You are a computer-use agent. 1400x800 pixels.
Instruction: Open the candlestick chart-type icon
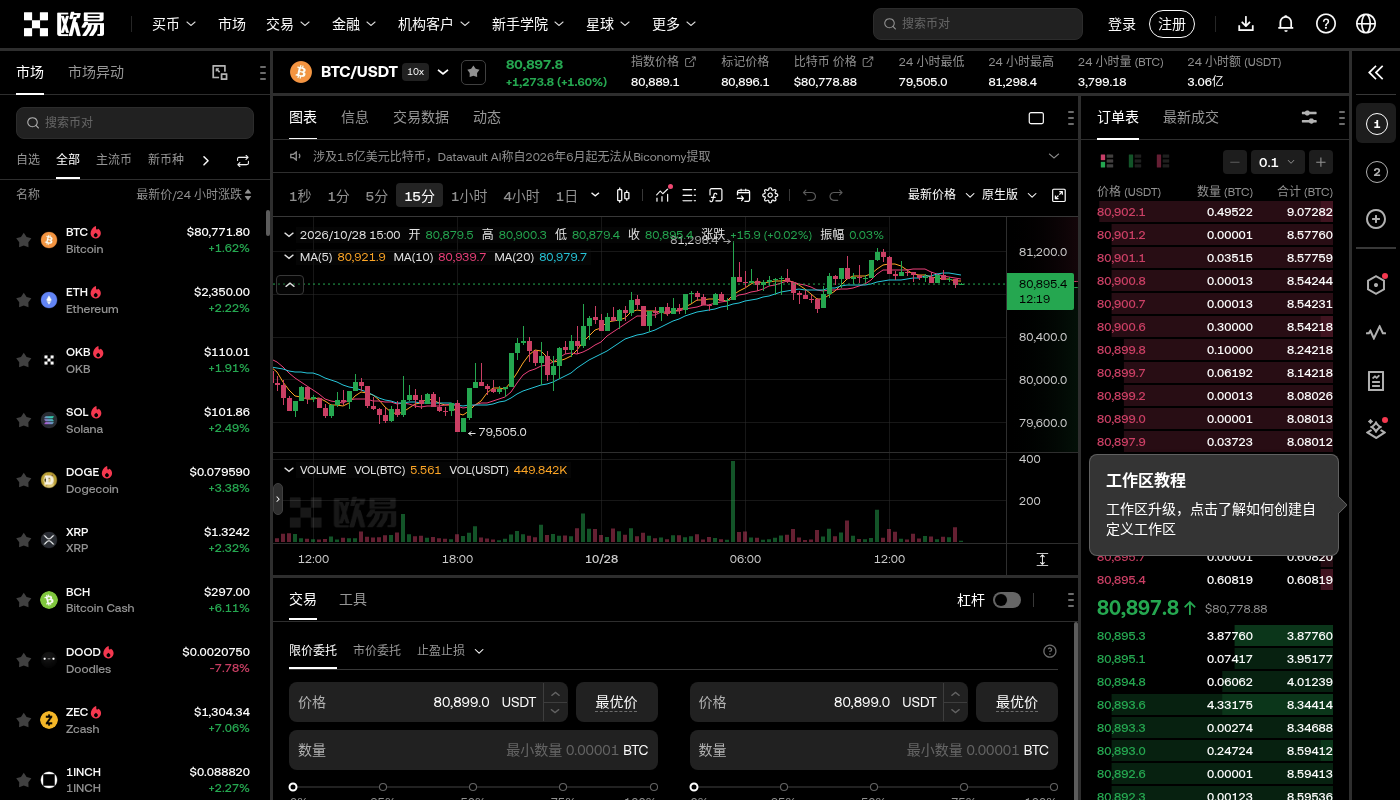(623, 195)
